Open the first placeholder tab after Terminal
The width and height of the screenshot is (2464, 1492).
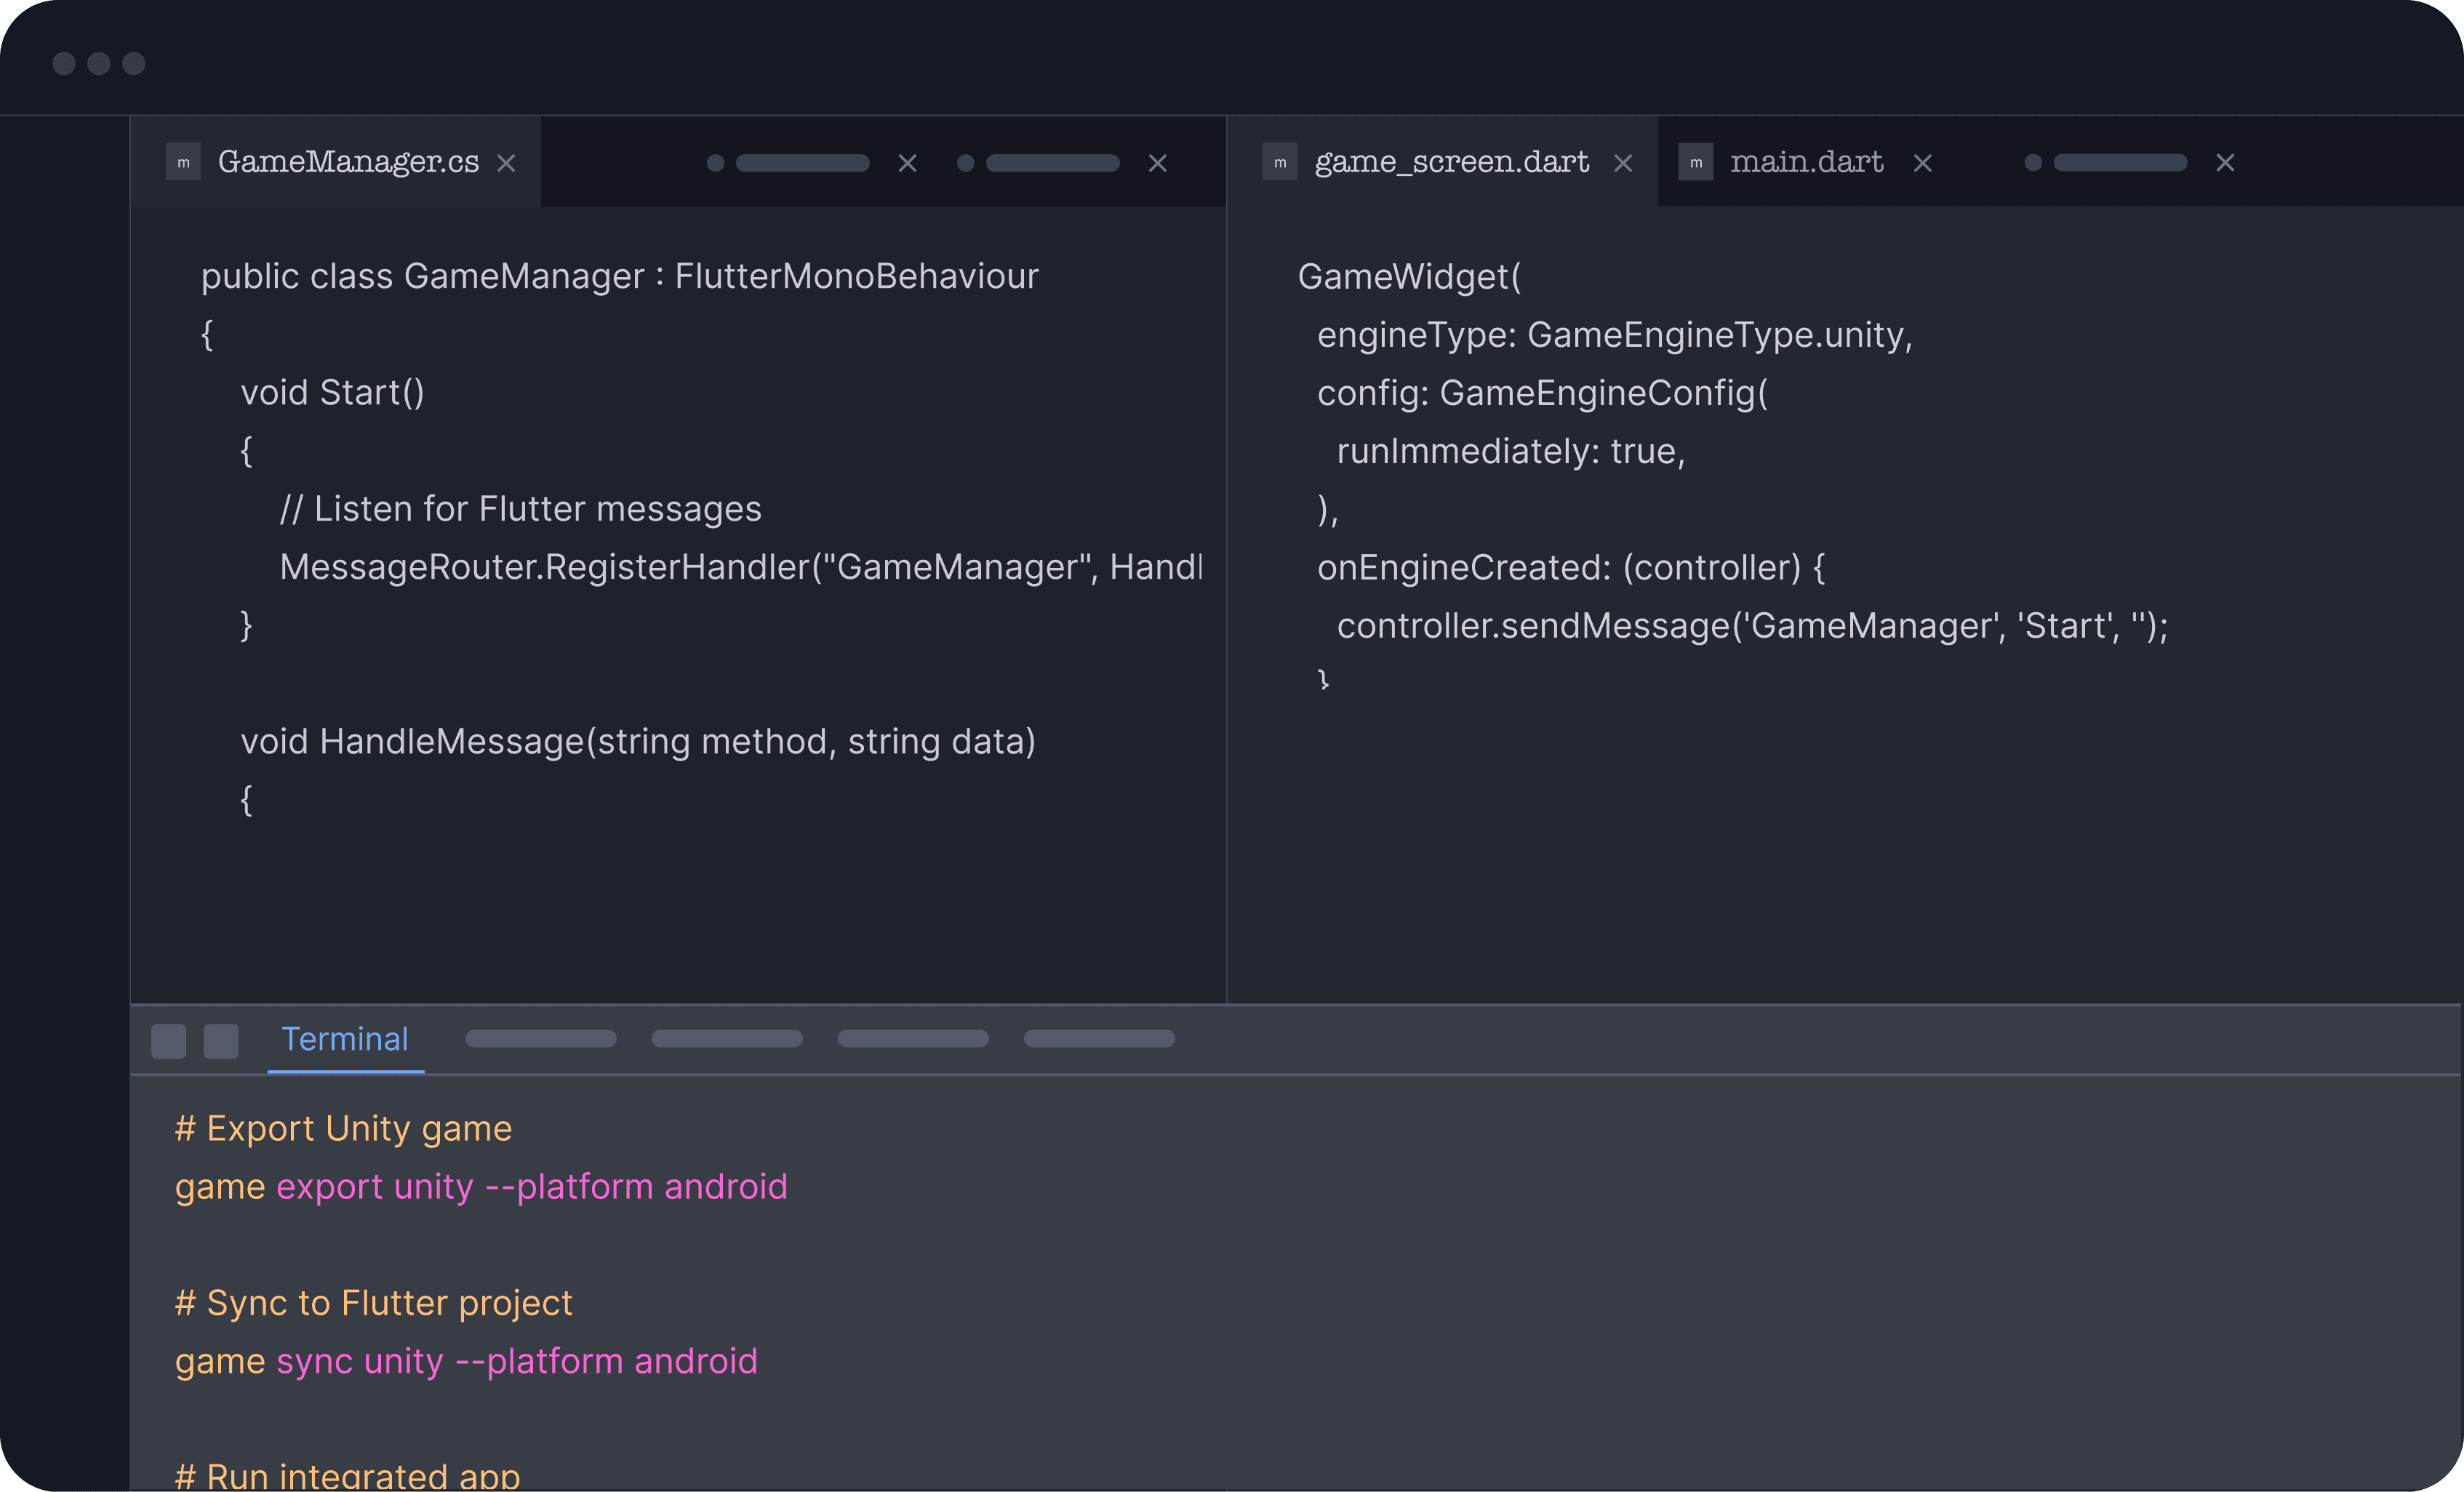click(541, 1039)
